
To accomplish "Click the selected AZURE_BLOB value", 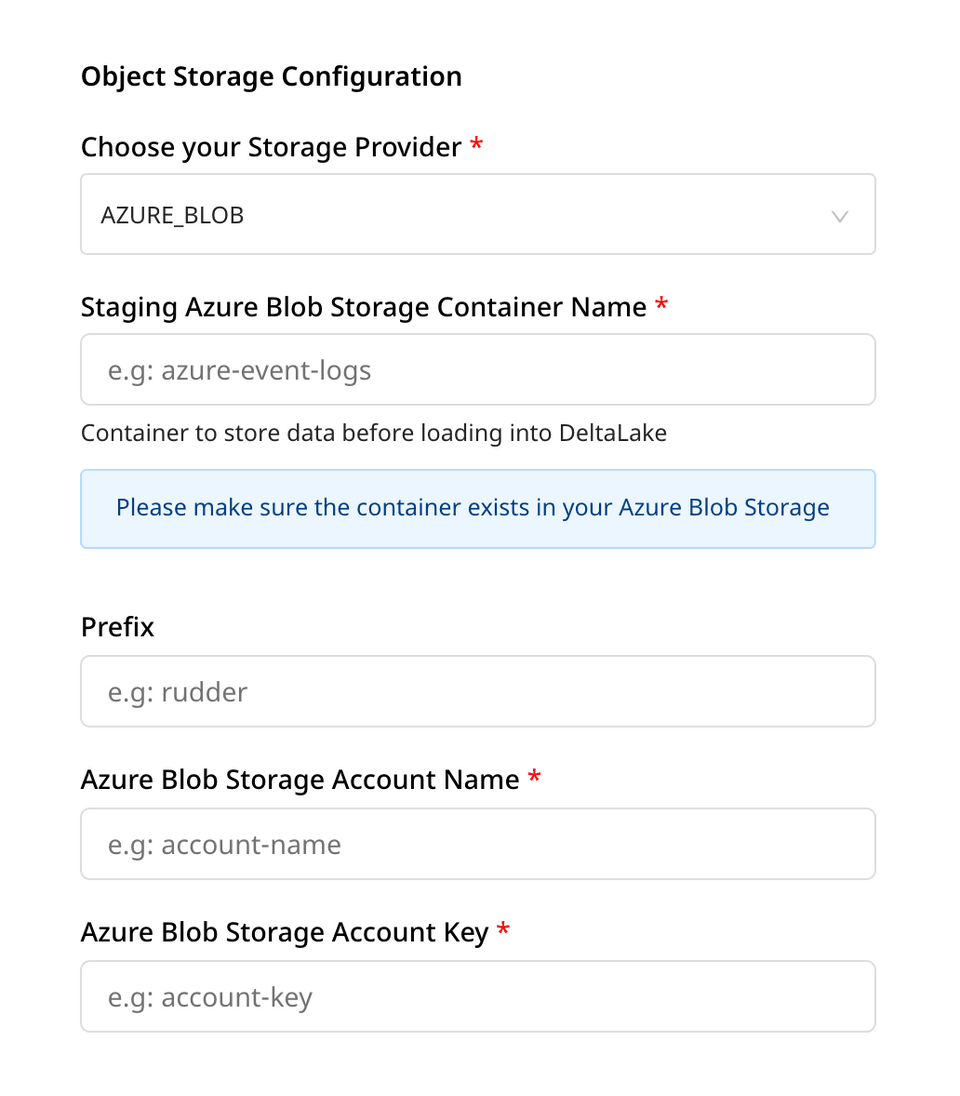I will point(172,215).
